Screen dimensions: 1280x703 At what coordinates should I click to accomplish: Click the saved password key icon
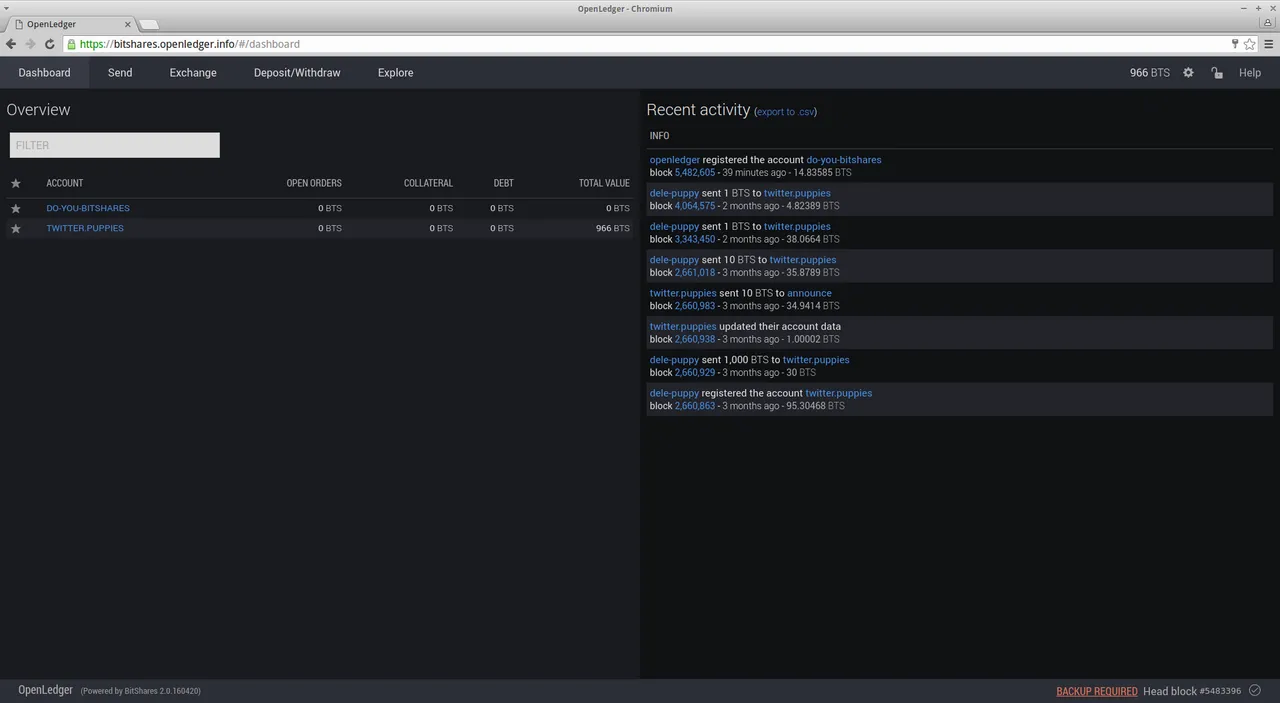click(x=1236, y=44)
